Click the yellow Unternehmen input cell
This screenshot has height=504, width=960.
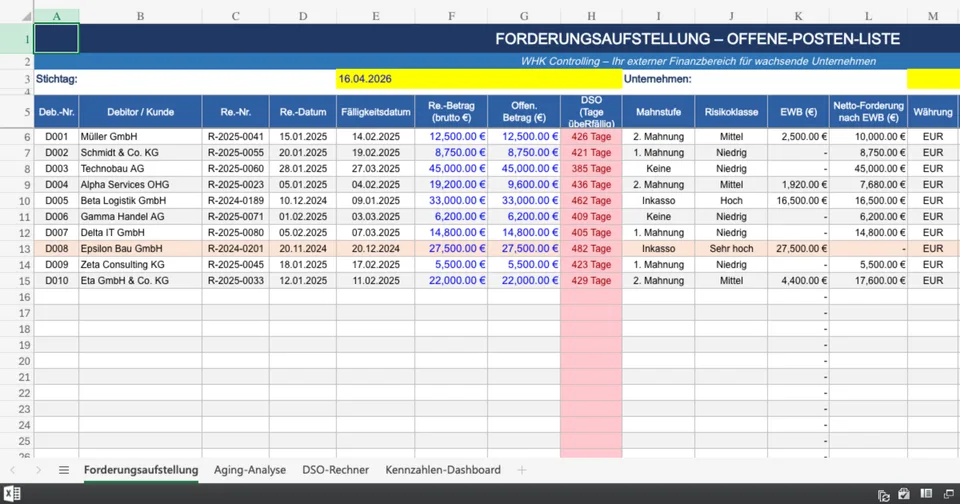[x=933, y=79]
